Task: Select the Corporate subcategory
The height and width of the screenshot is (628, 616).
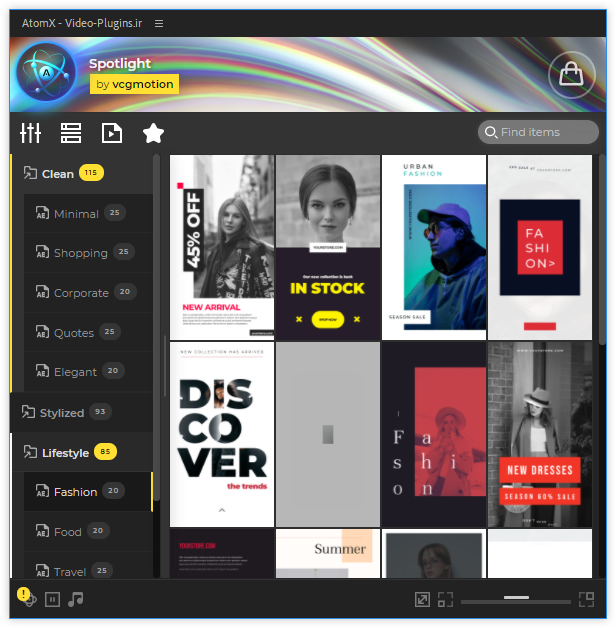Action: click(x=88, y=292)
